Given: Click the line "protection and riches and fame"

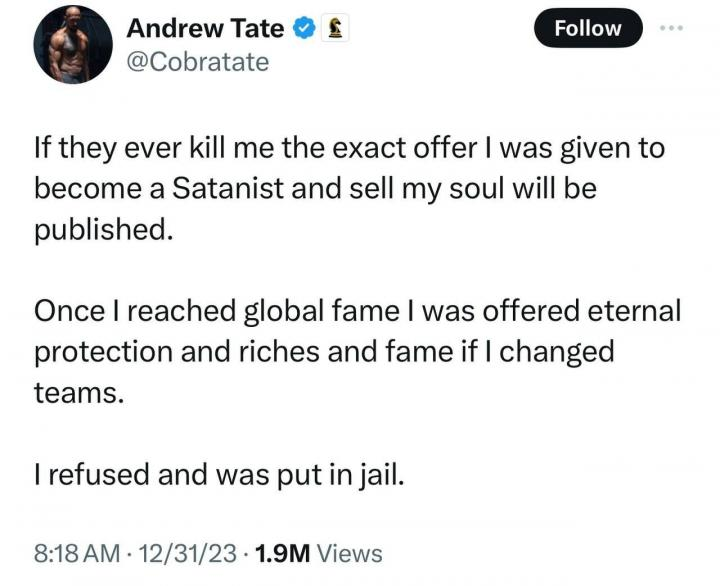Looking at the screenshot, I should (x=323, y=351).
